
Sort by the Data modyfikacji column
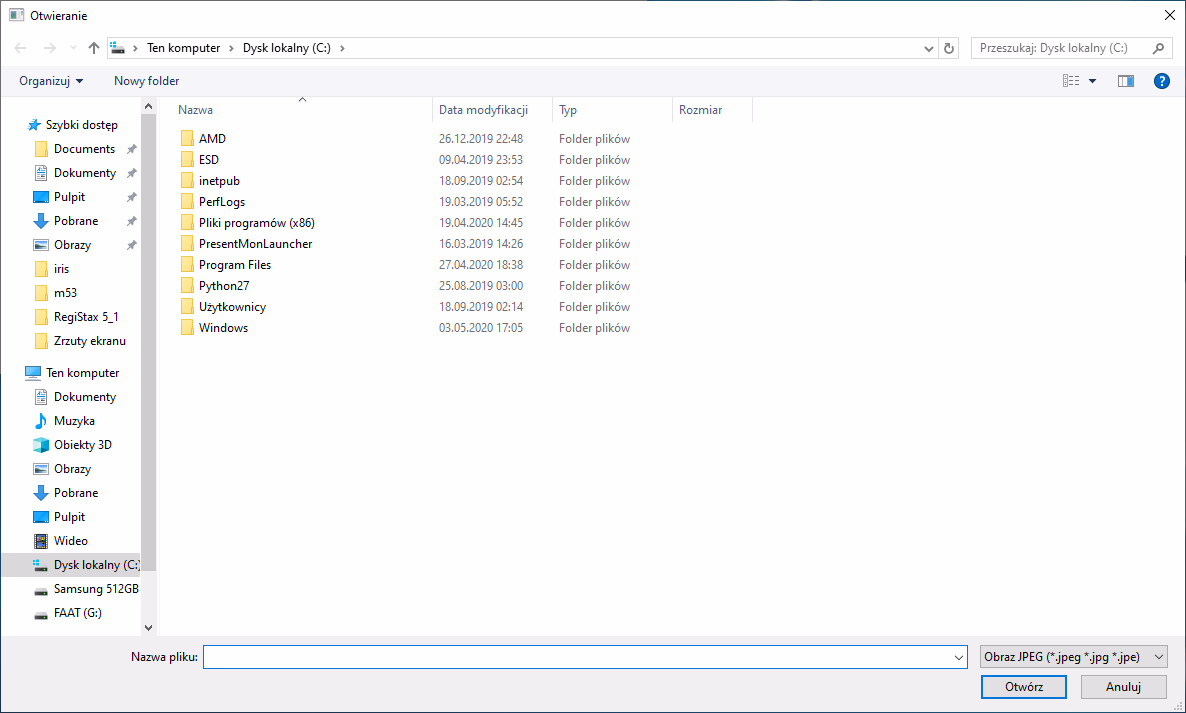[x=482, y=110]
